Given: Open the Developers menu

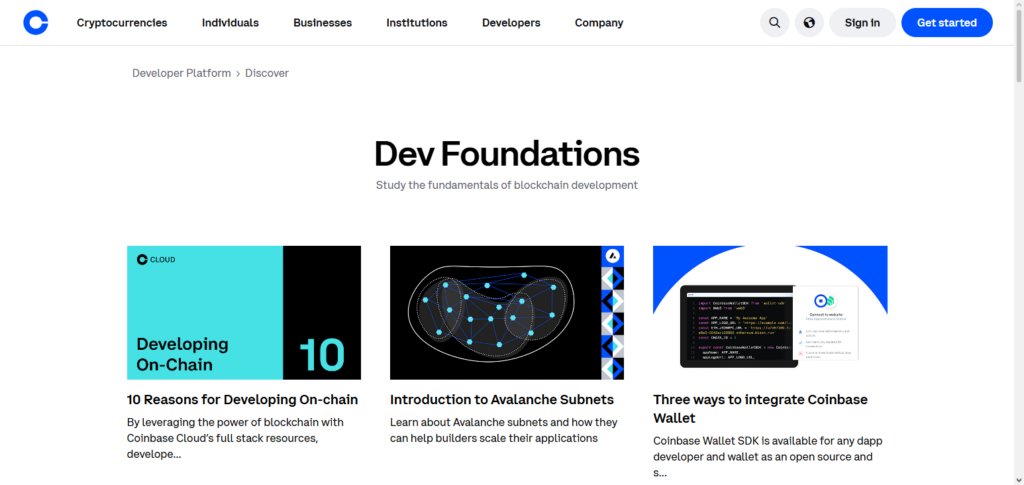Looking at the screenshot, I should [511, 23].
